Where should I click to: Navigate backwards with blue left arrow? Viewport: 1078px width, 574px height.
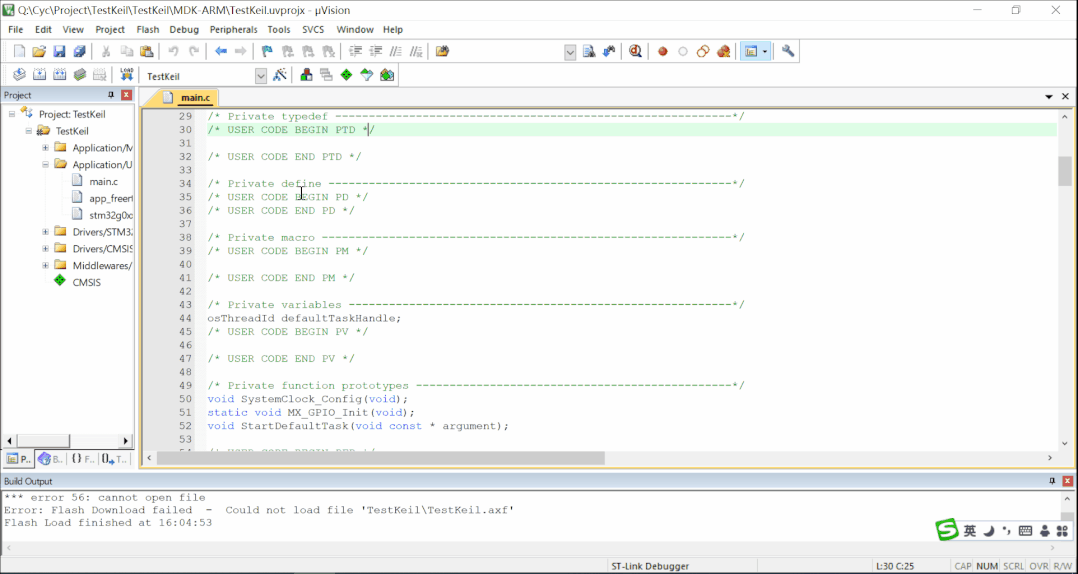(221, 52)
